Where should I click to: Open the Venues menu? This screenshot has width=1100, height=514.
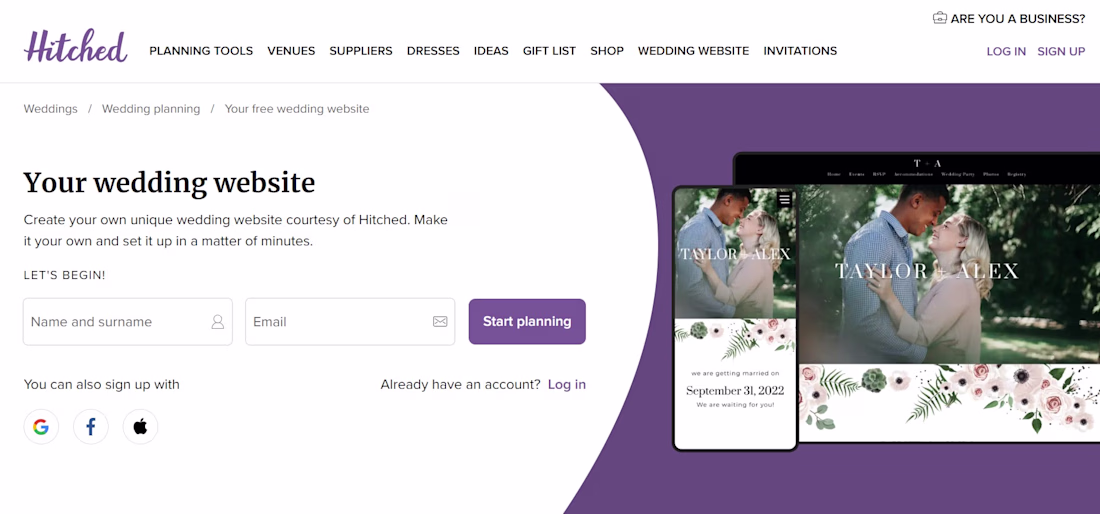coord(291,51)
